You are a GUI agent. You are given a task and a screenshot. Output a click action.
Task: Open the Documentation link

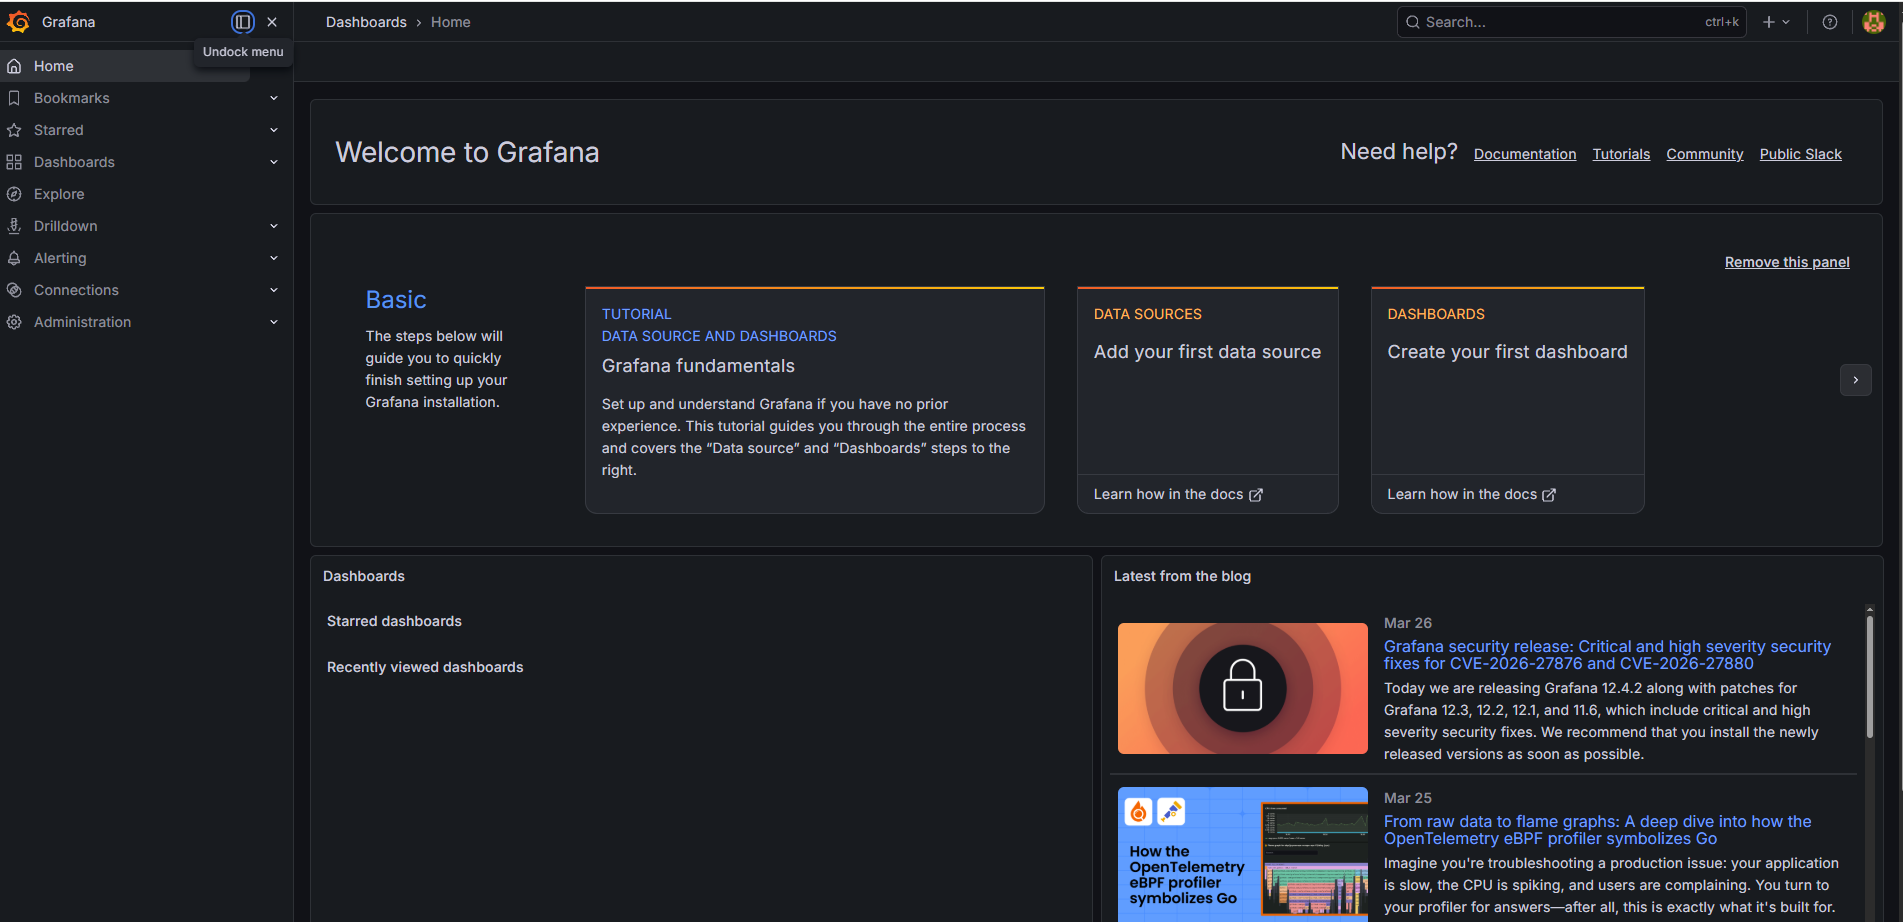(1524, 153)
